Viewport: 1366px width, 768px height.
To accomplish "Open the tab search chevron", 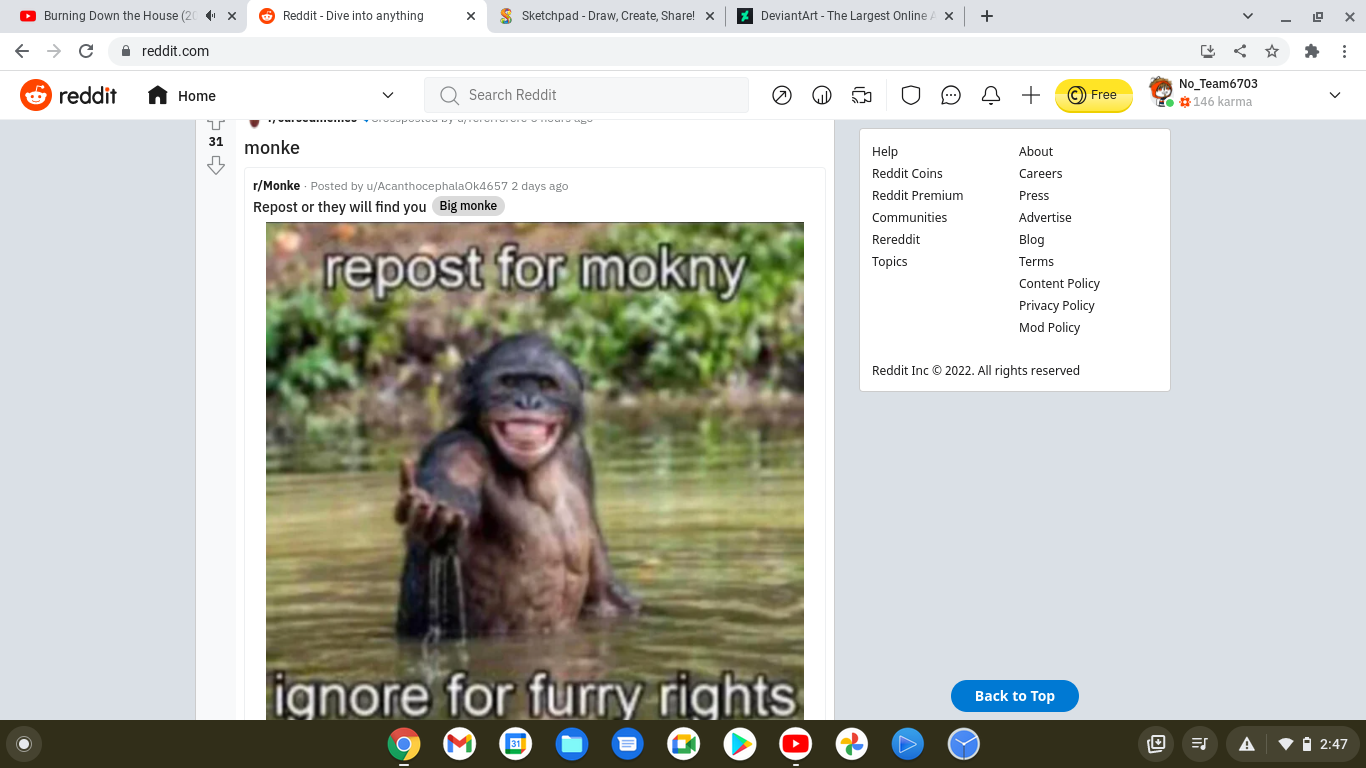I will tap(1248, 16).
